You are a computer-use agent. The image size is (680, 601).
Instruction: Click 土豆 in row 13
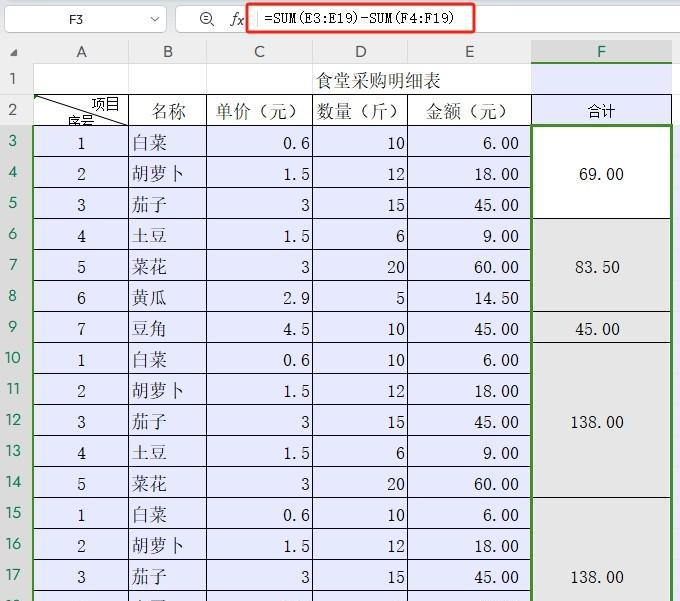click(168, 452)
